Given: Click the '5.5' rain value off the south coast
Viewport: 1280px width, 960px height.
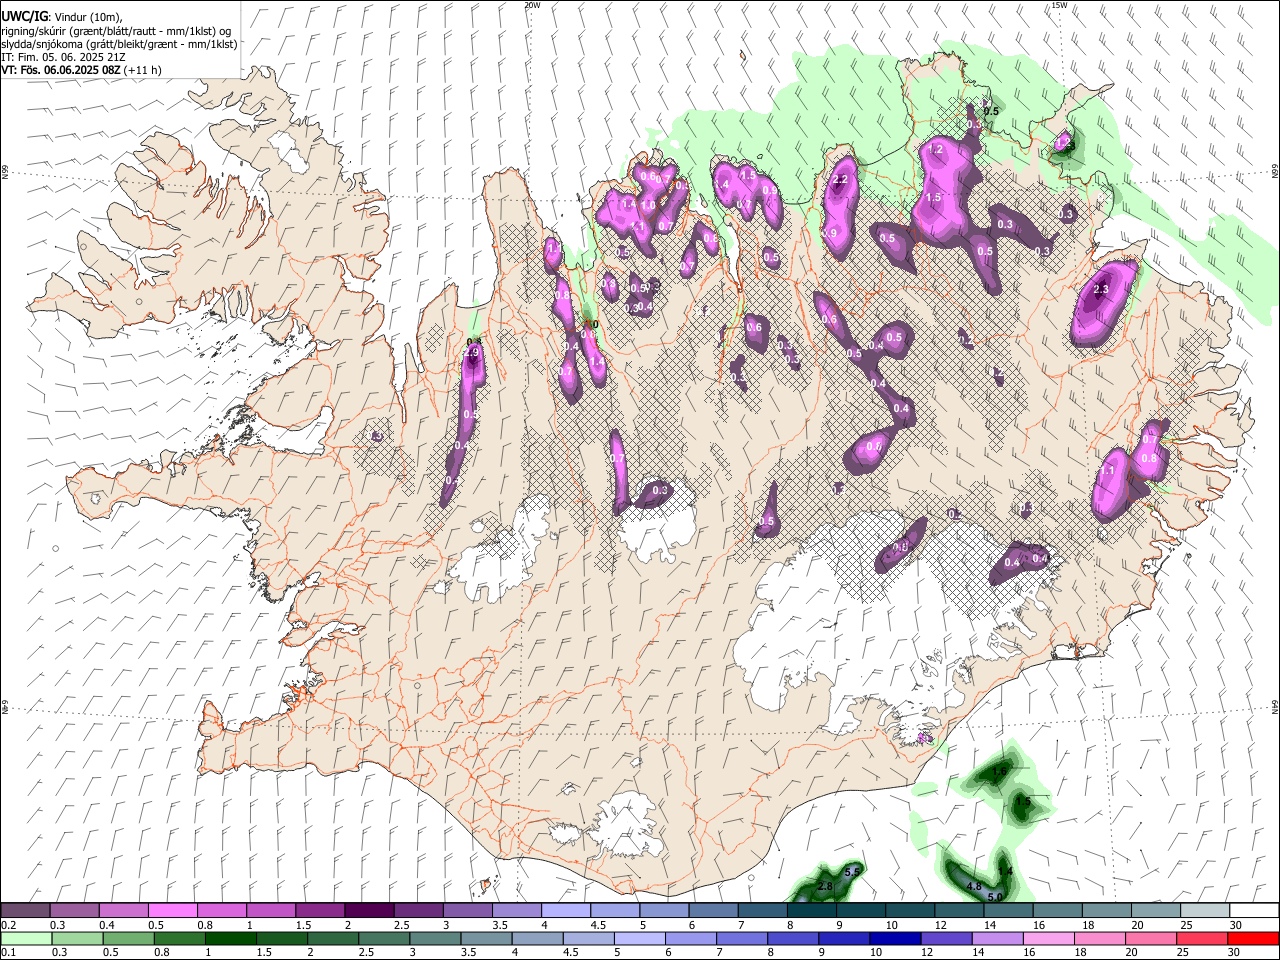Looking at the screenshot, I should tap(853, 872).
